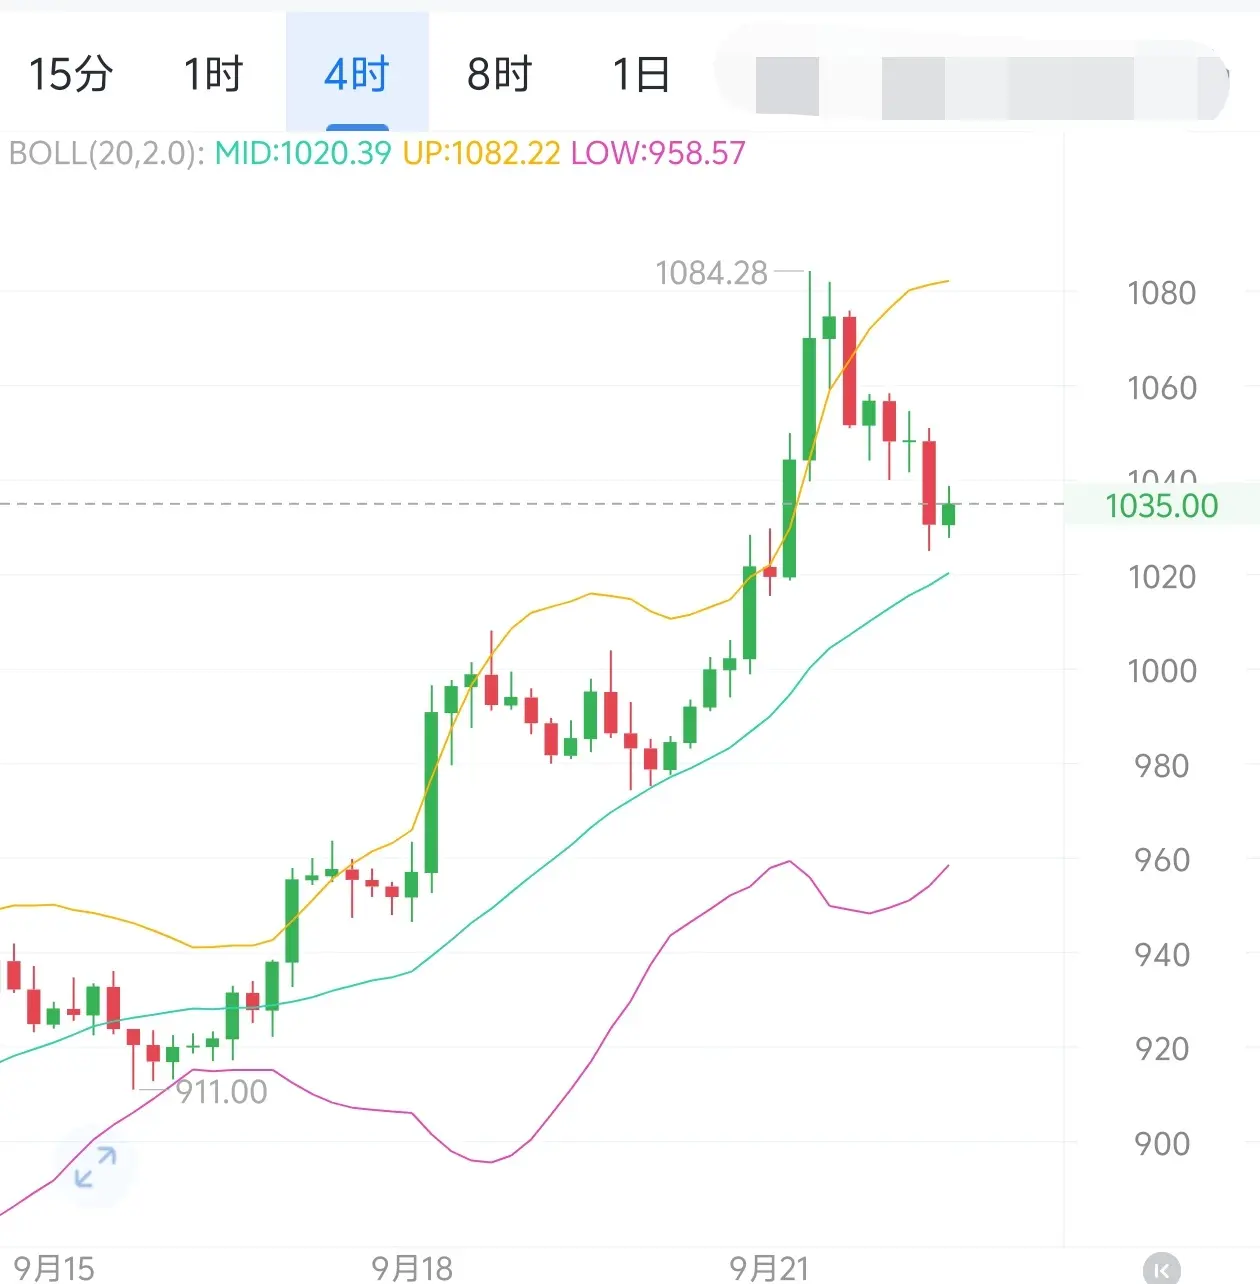Tap the 1080 price axis label
The width and height of the screenshot is (1260, 1284).
[1161, 293]
